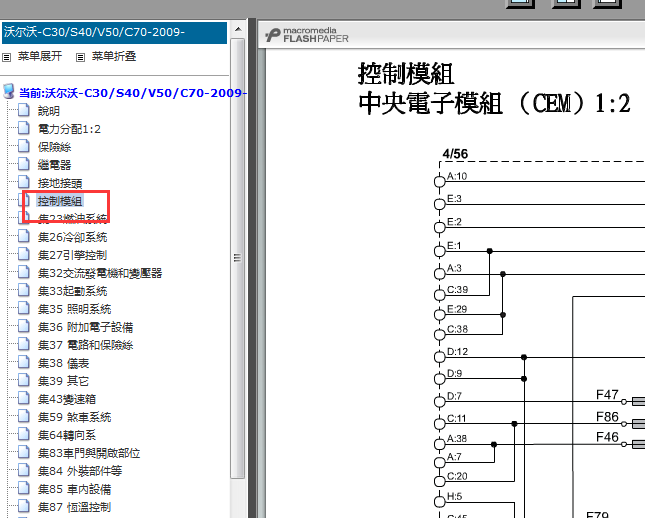Open the 繼電器 page
This screenshot has width=645, height=518.
(54, 165)
